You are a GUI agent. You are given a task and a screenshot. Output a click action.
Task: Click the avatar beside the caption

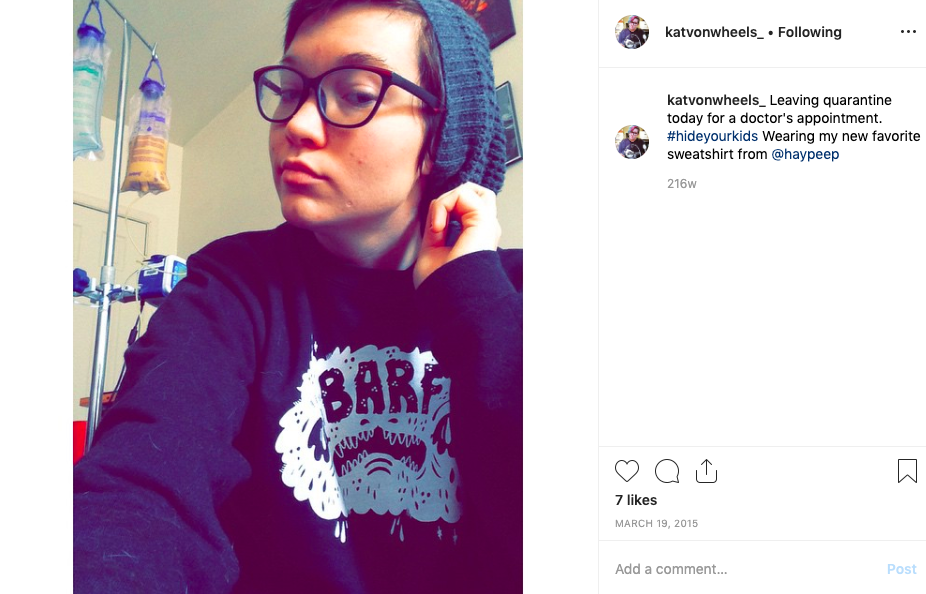[632, 142]
